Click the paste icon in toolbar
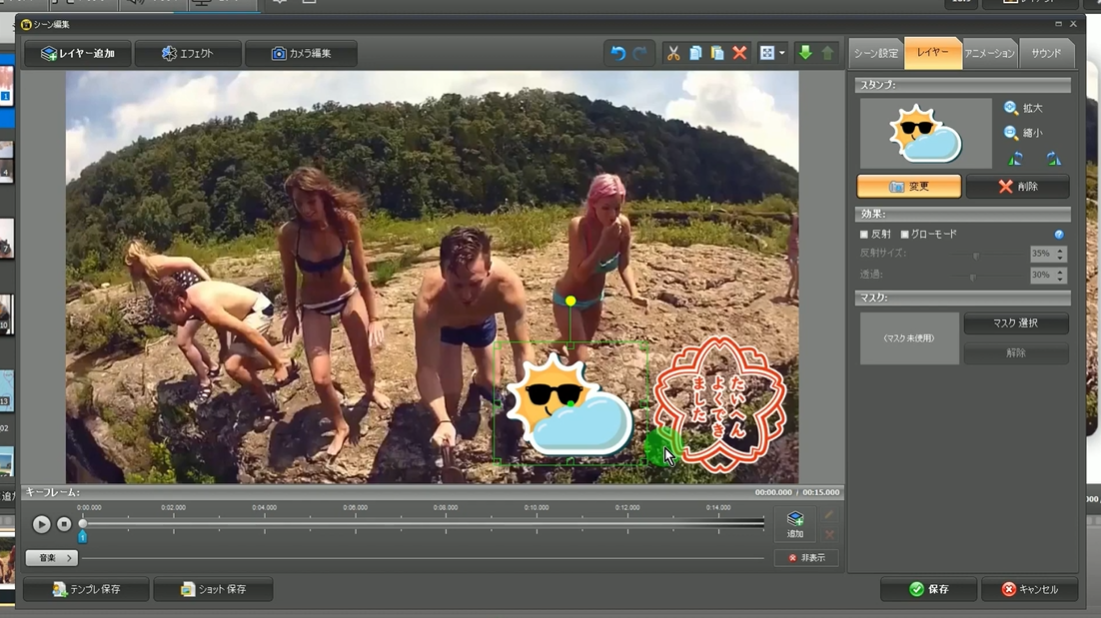The image size is (1101, 618). [x=717, y=53]
